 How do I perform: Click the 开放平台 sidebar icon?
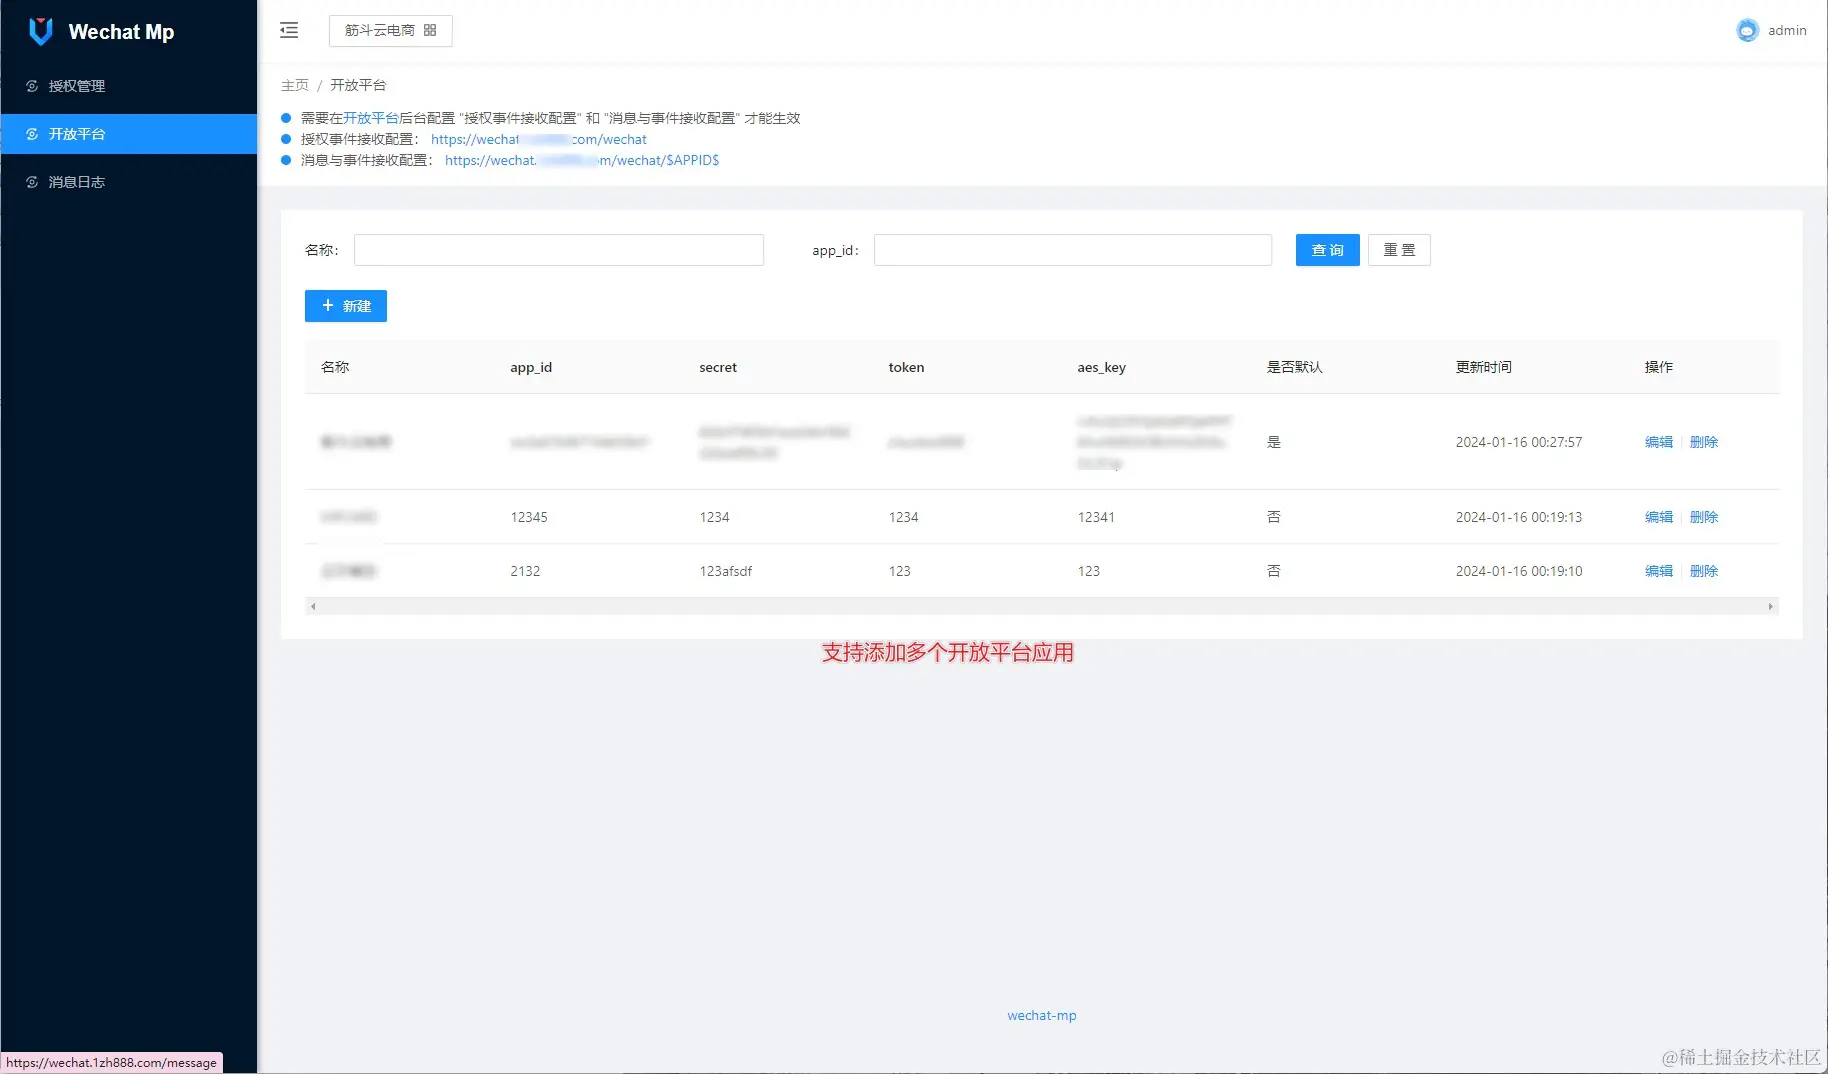(x=32, y=134)
